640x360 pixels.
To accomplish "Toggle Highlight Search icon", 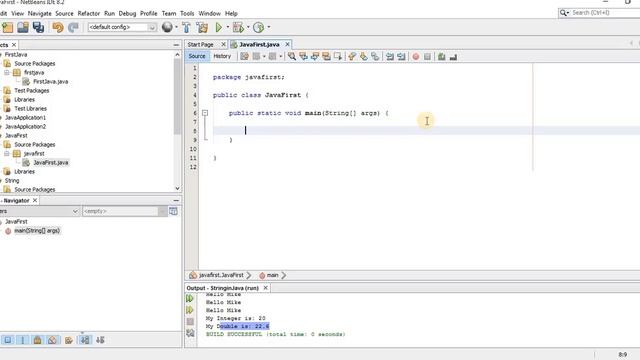I will coord(326,56).
